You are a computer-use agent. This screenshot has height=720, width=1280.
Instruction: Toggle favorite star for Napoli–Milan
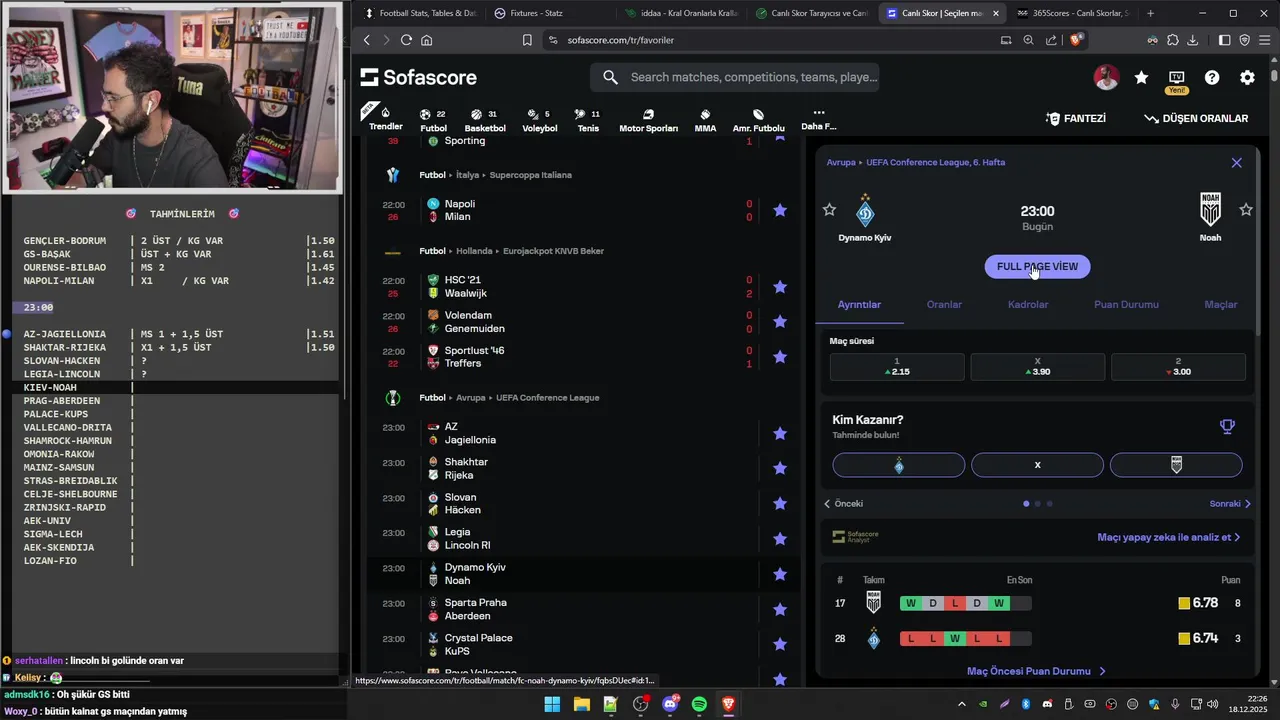click(780, 210)
